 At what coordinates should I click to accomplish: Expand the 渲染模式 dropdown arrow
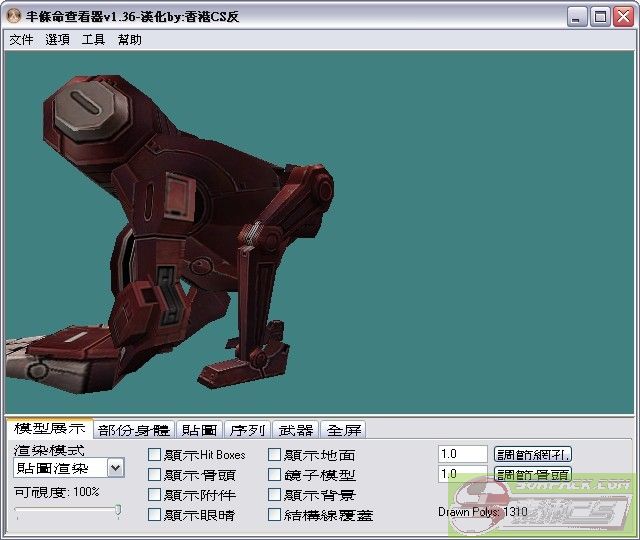pos(116,468)
